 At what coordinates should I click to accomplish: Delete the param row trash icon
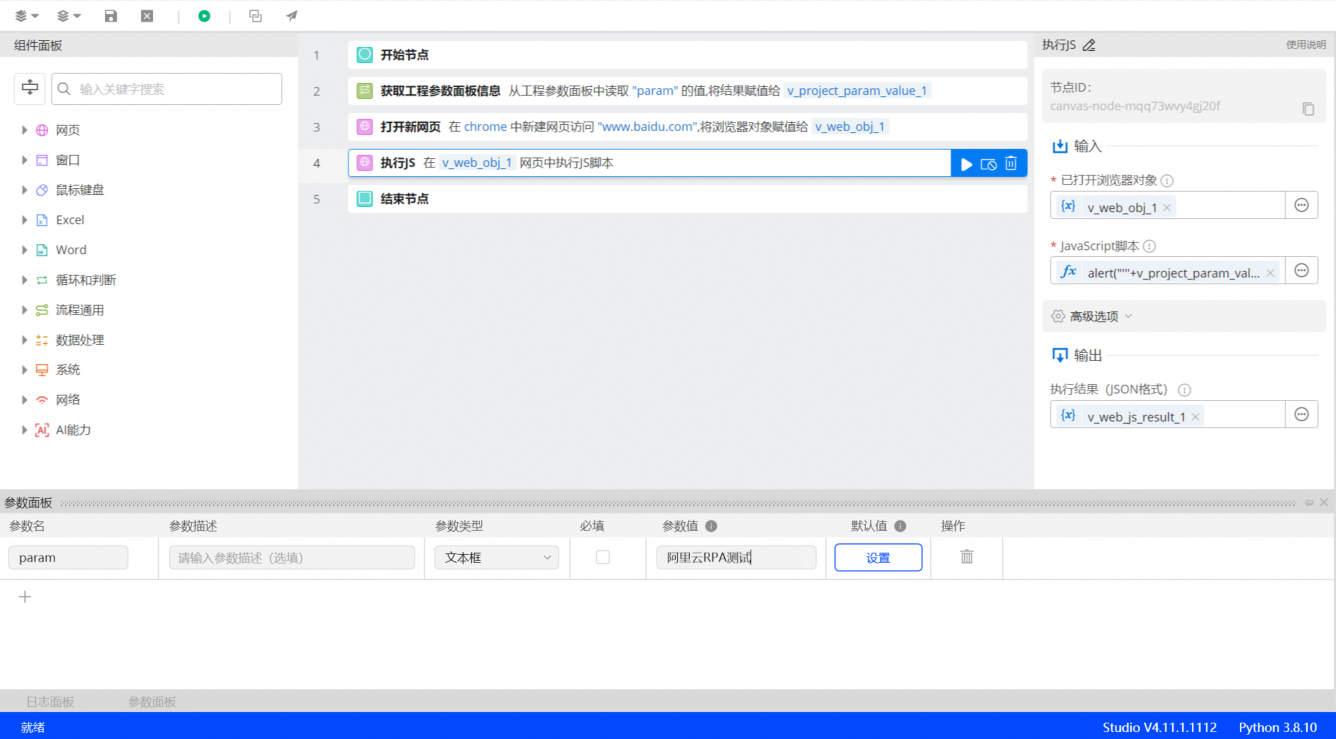(966, 557)
